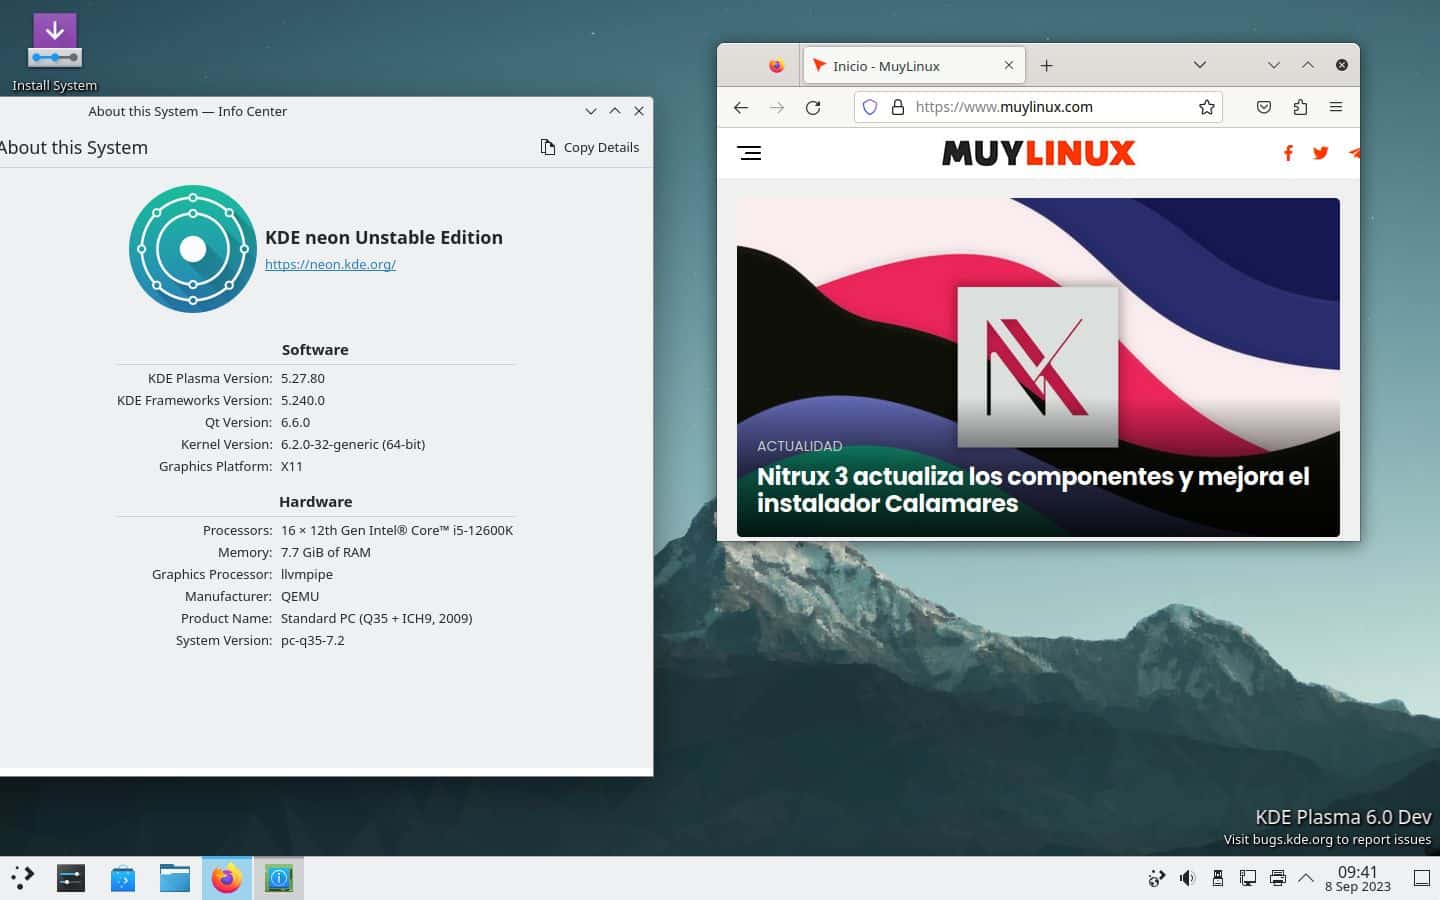Bookmark this page with the star
Screen dimensions: 1440x900
point(1207,107)
